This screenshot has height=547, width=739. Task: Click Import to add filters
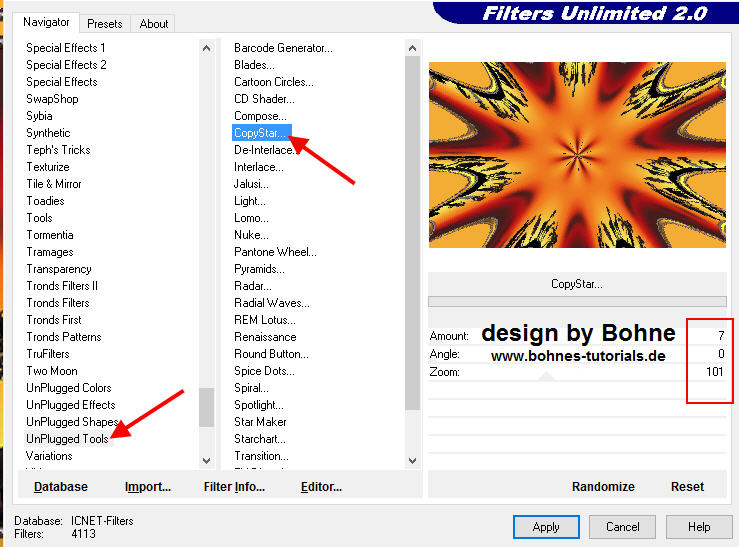pyautogui.click(x=148, y=487)
